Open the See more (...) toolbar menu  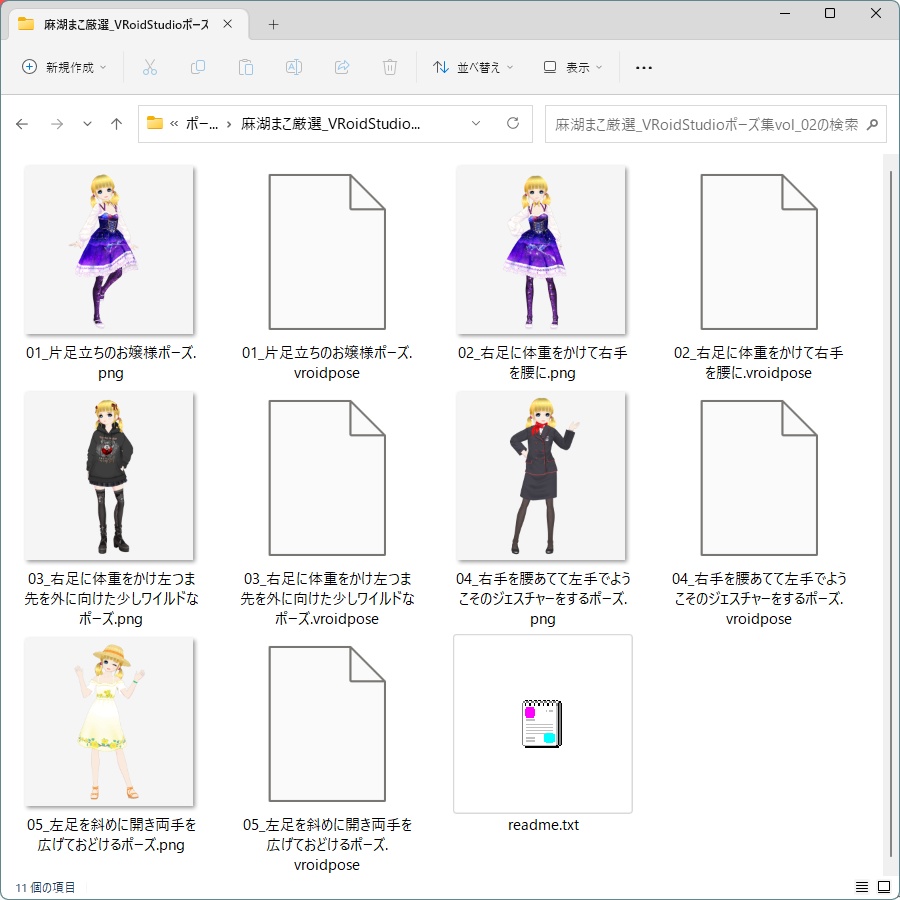(643, 67)
